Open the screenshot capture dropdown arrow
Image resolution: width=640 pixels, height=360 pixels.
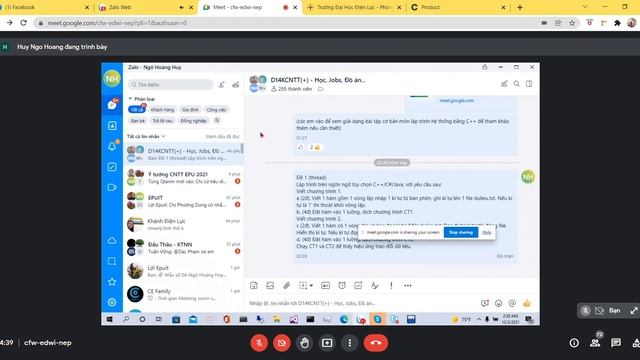click(x=311, y=286)
